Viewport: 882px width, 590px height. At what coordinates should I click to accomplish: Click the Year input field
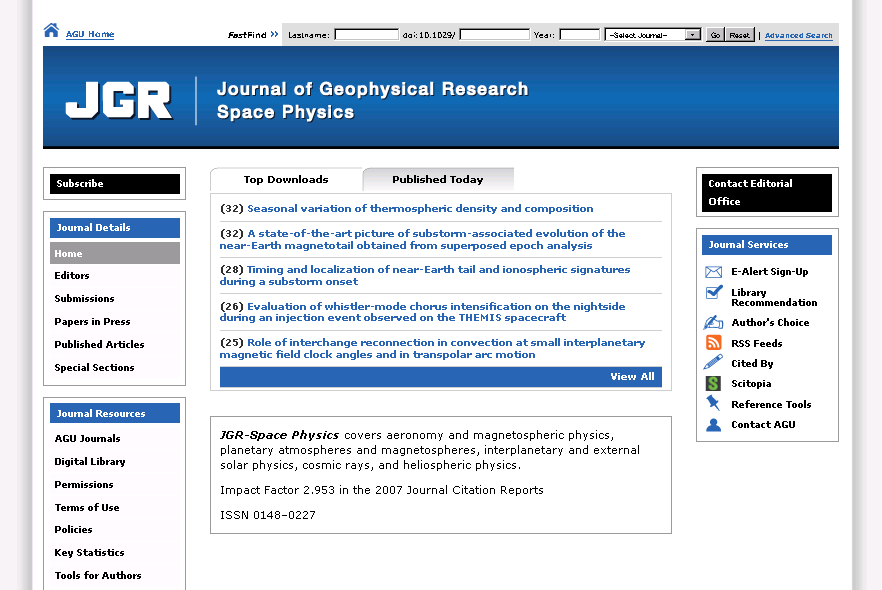(x=580, y=35)
